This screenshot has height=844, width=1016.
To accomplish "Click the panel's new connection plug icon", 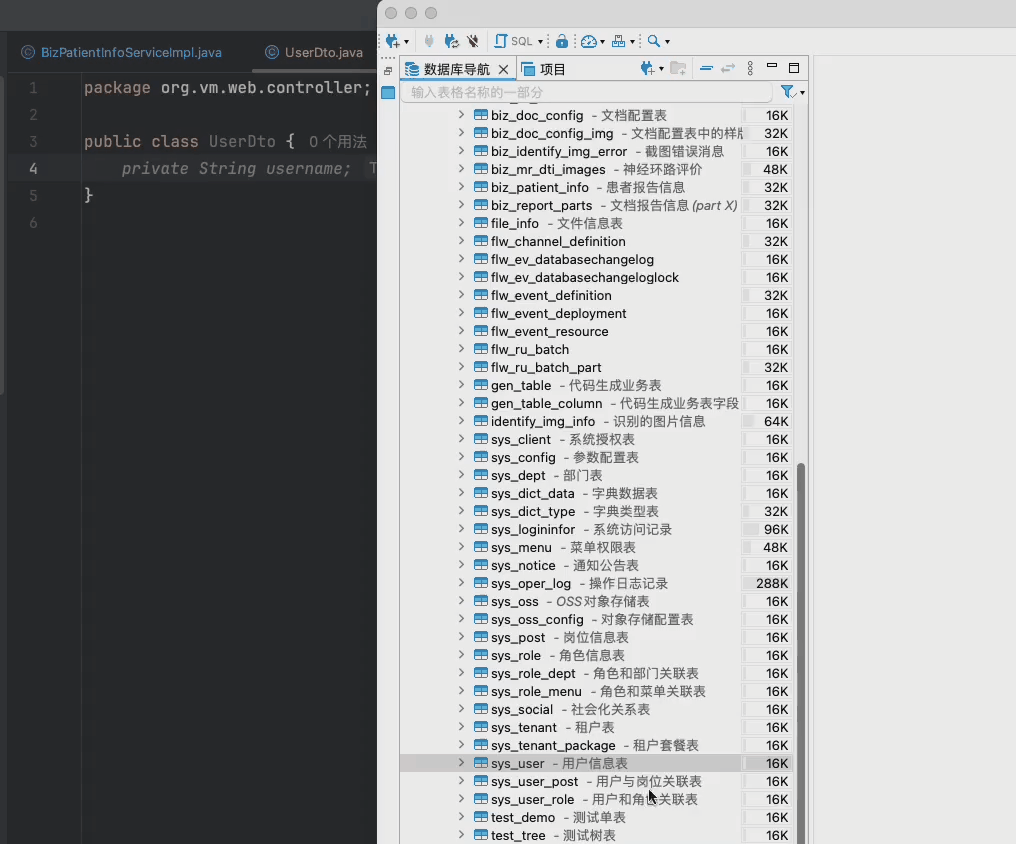I will 647,68.
